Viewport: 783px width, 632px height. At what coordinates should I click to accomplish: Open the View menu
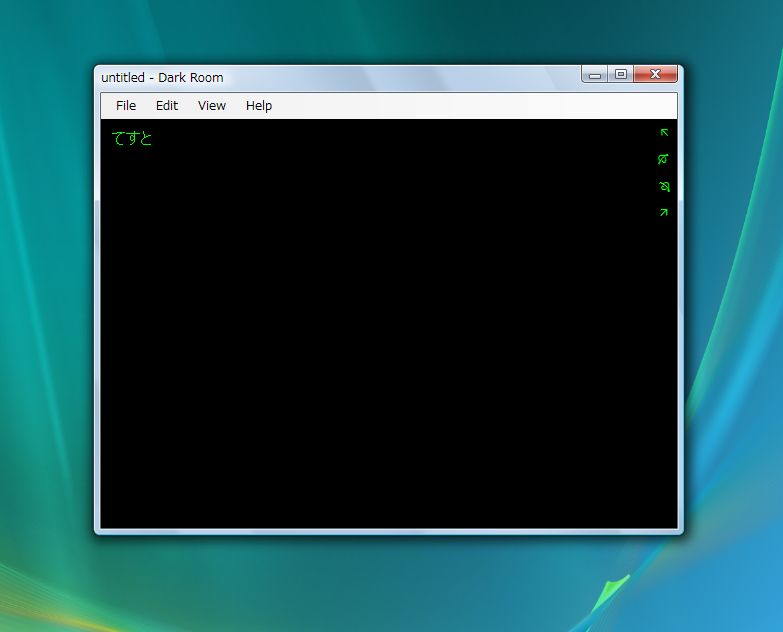point(212,106)
